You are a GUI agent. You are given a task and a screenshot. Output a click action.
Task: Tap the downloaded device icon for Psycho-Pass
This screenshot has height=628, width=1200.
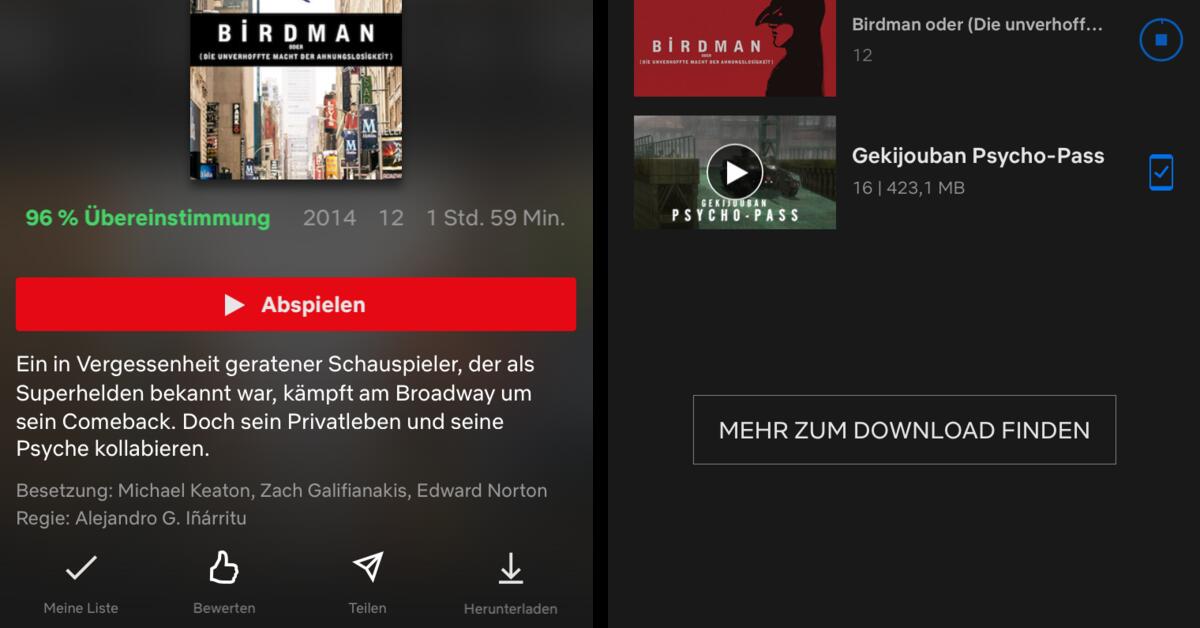(1161, 172)
